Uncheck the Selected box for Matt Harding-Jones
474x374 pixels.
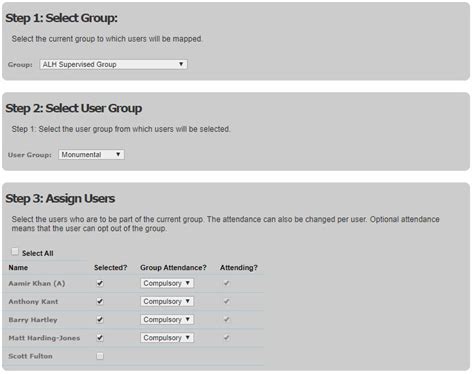(x=100, y=338)
